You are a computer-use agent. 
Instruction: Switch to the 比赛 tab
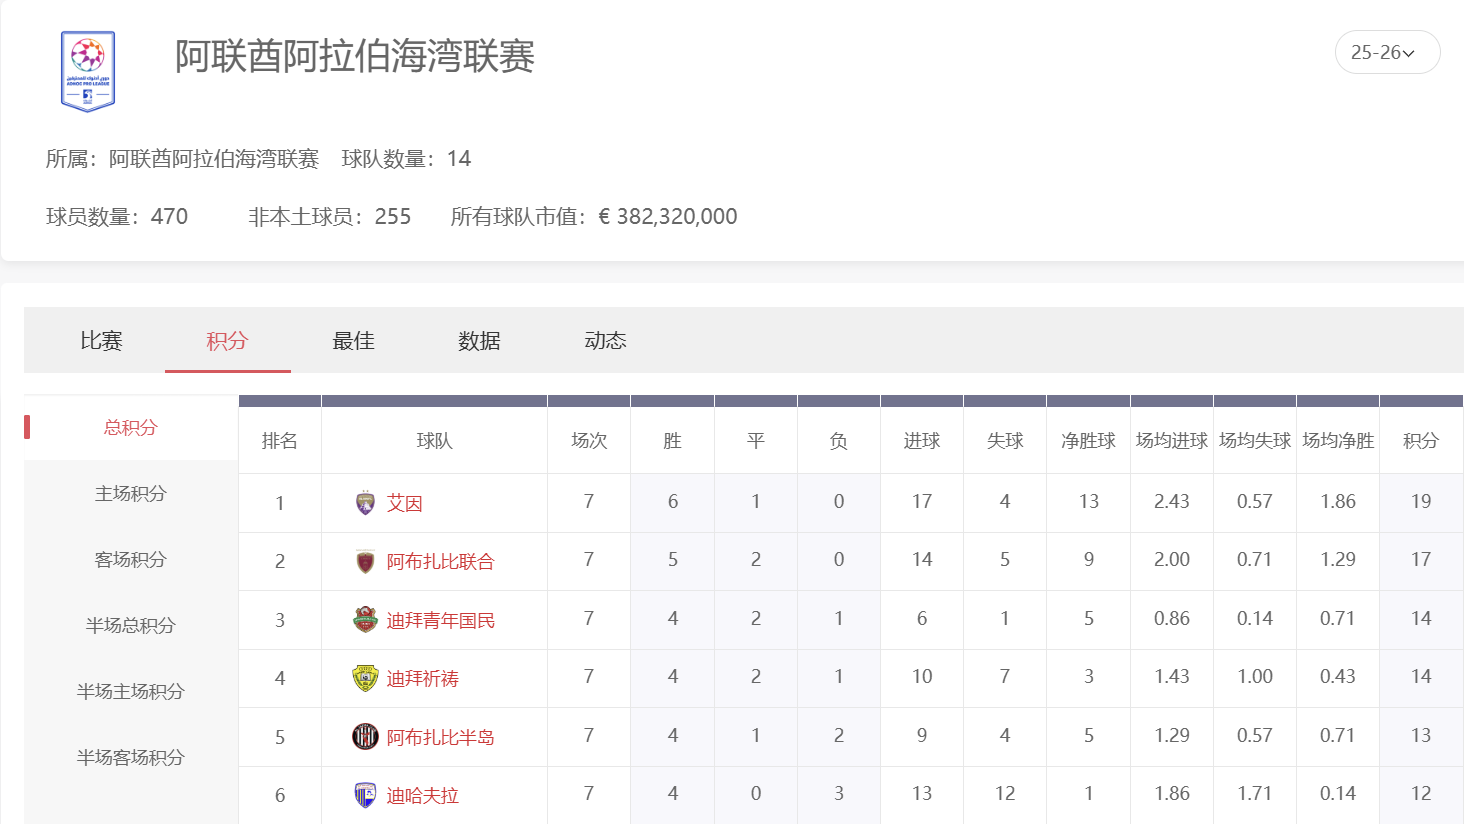(100, 341)
